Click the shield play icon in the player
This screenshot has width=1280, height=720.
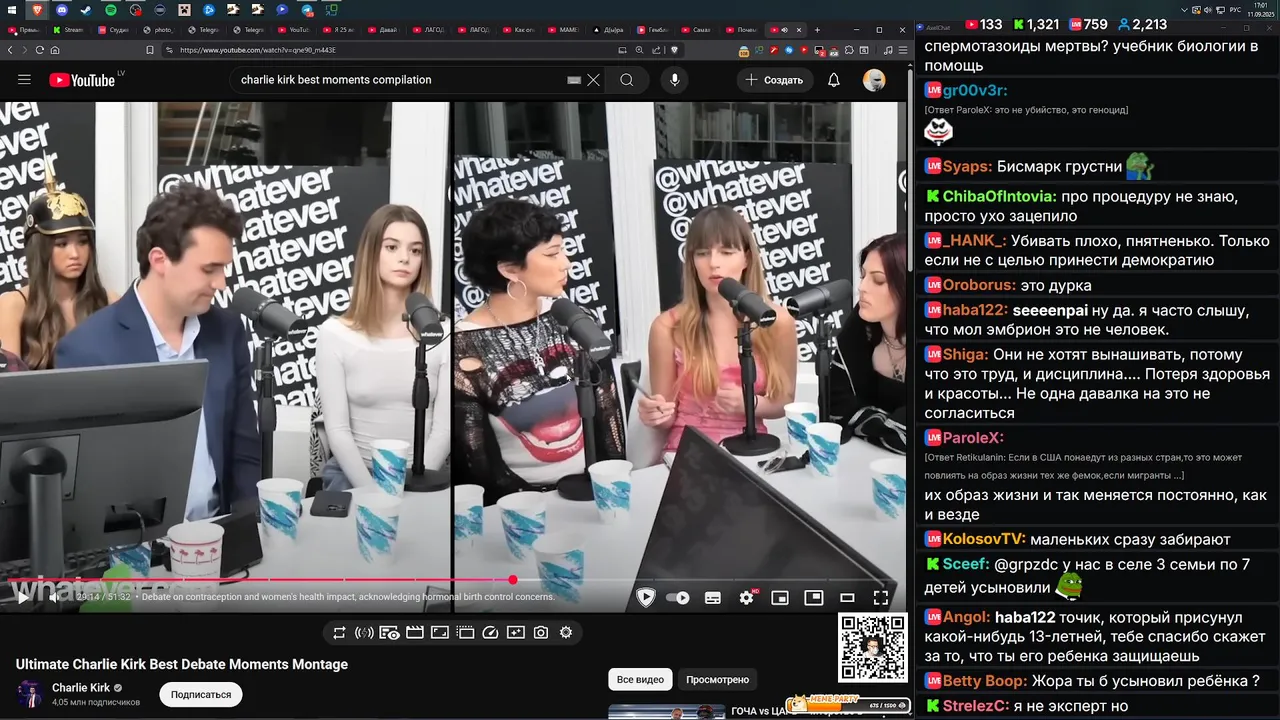(x=645, y=598)
